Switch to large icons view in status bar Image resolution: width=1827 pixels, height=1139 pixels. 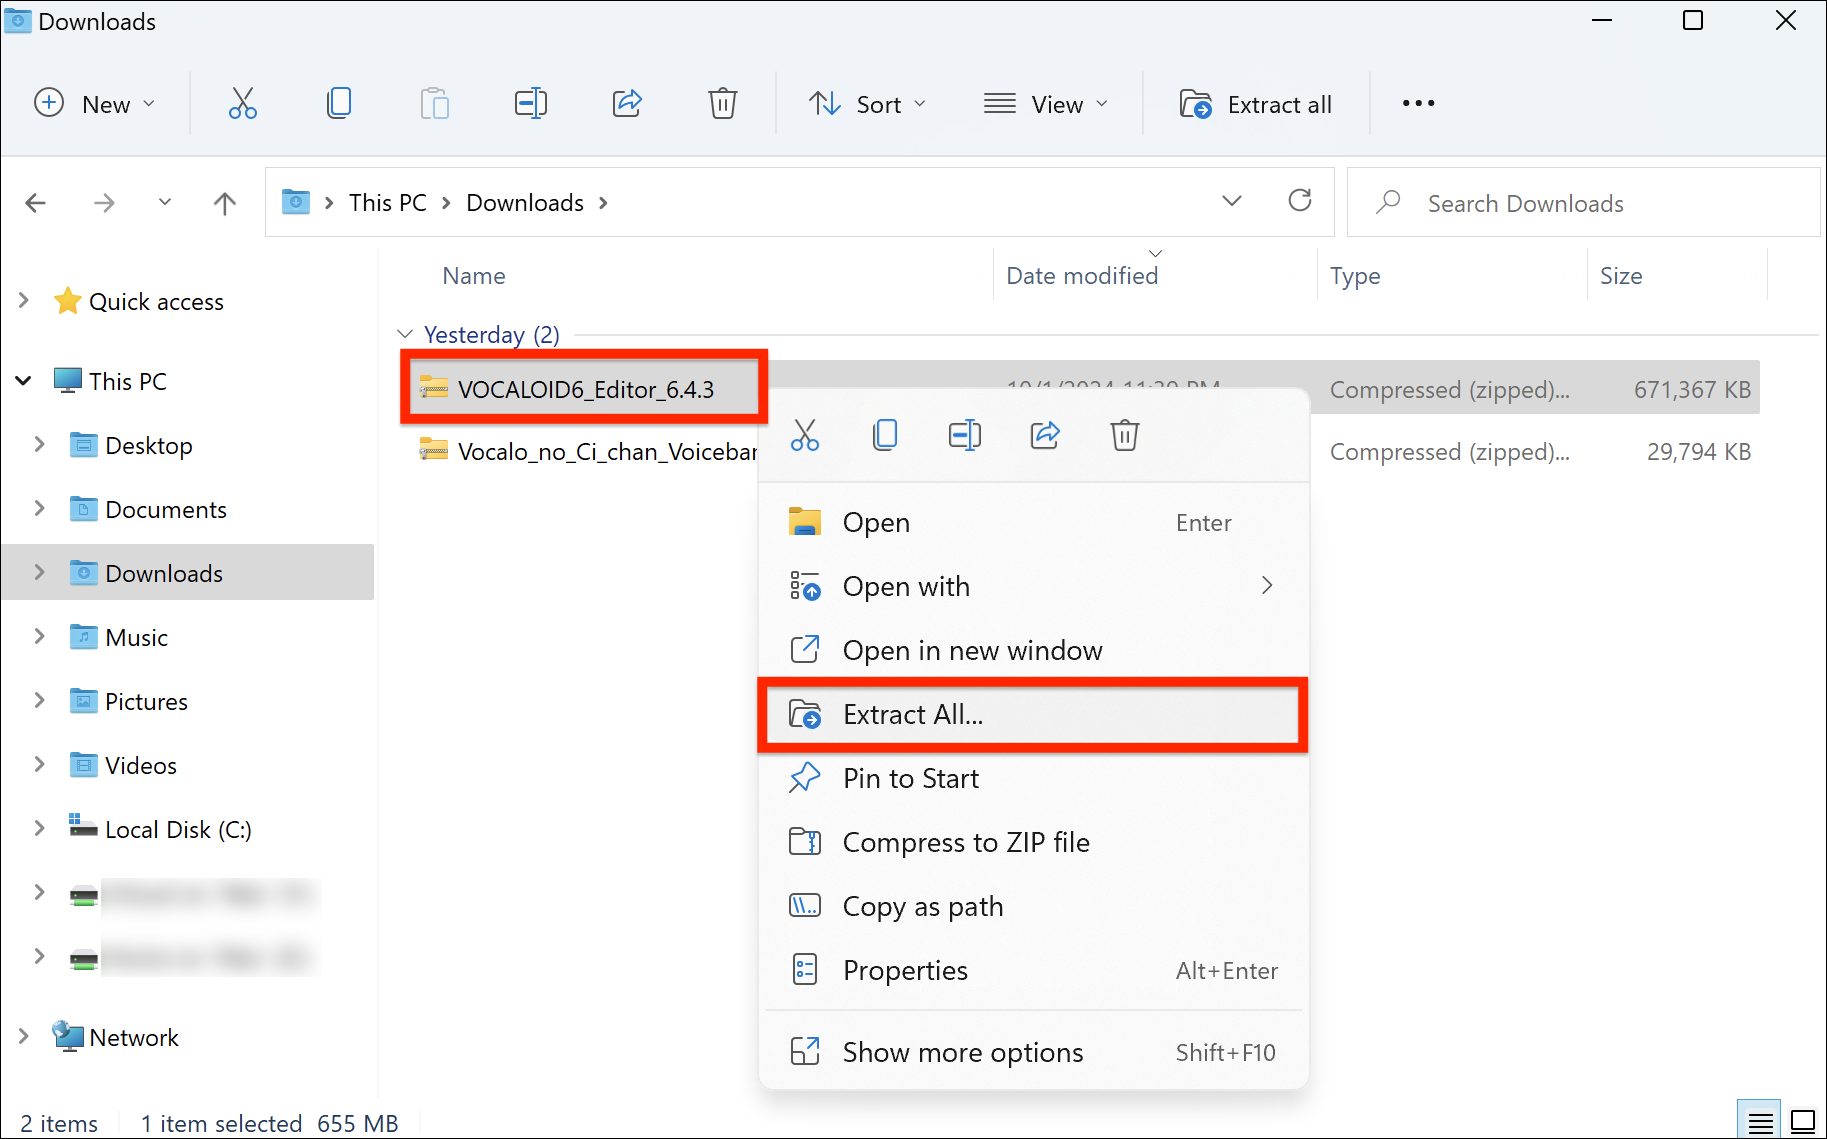1802,1122
